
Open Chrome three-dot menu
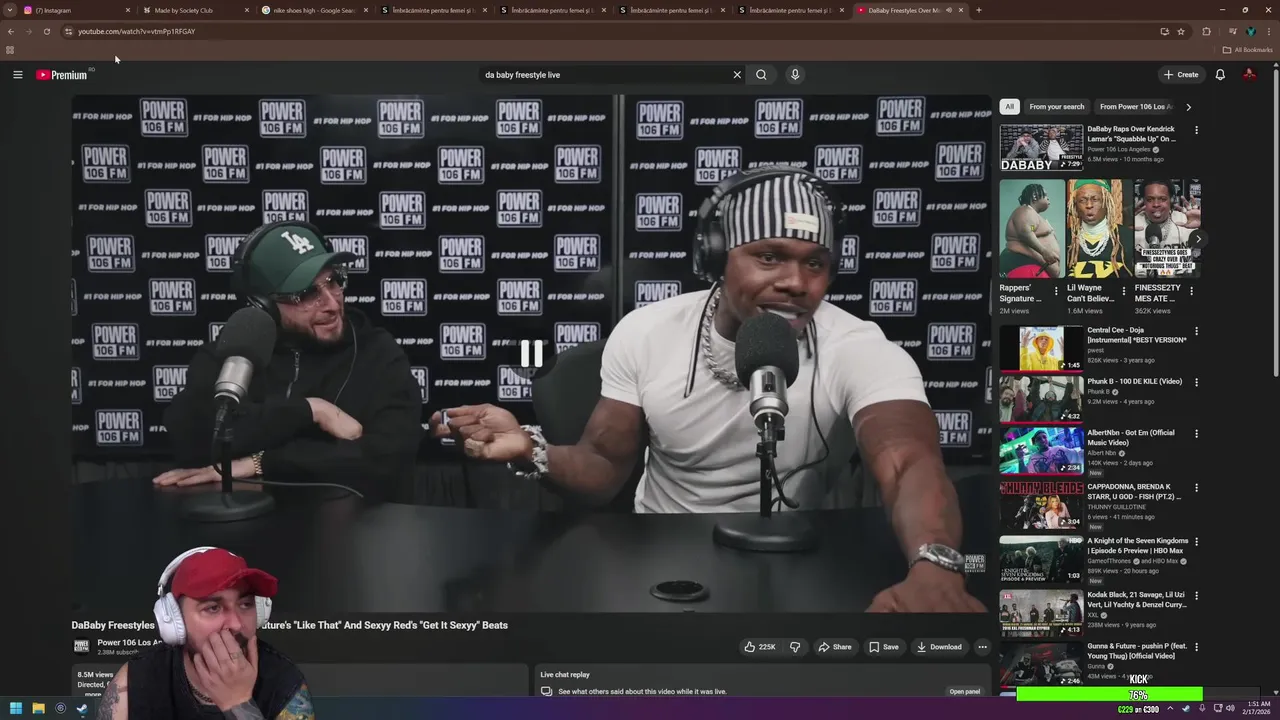pos(1269,31)
